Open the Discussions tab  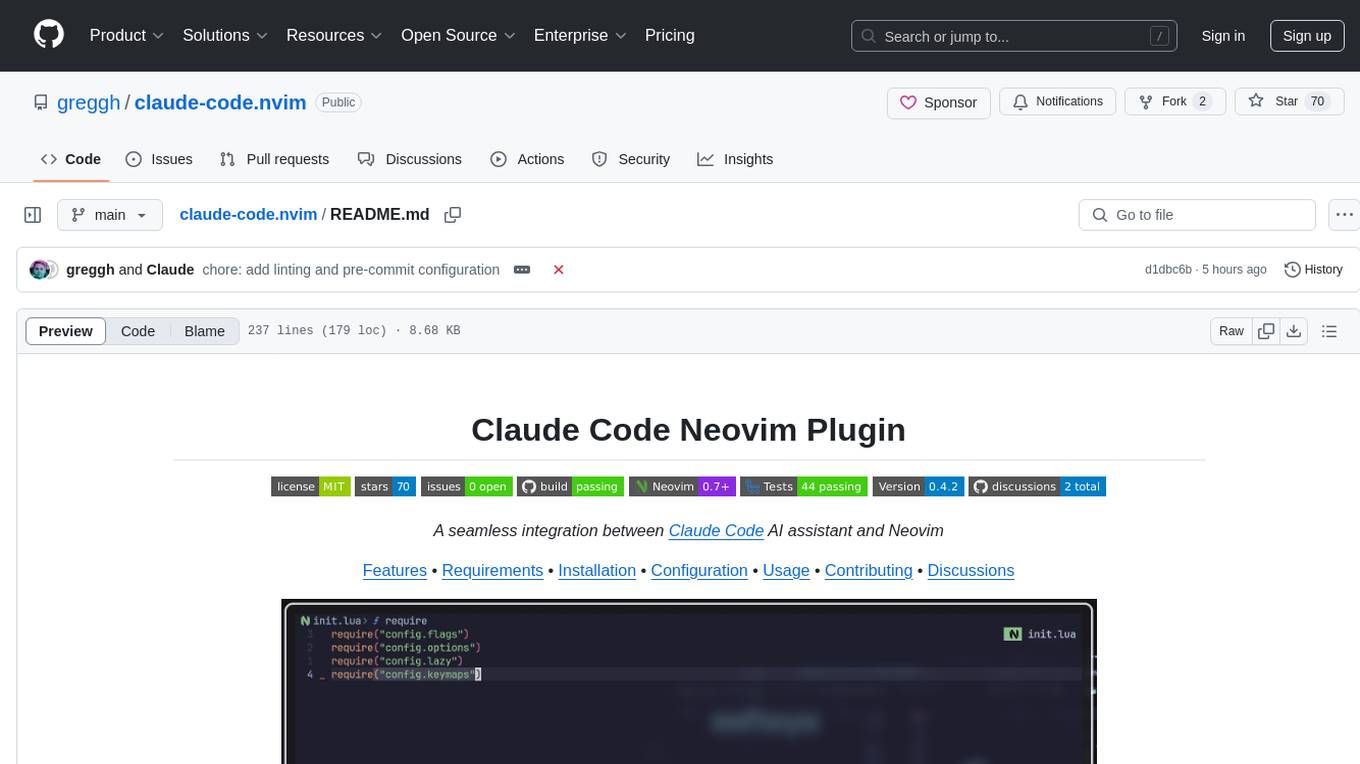click(410, 159)
